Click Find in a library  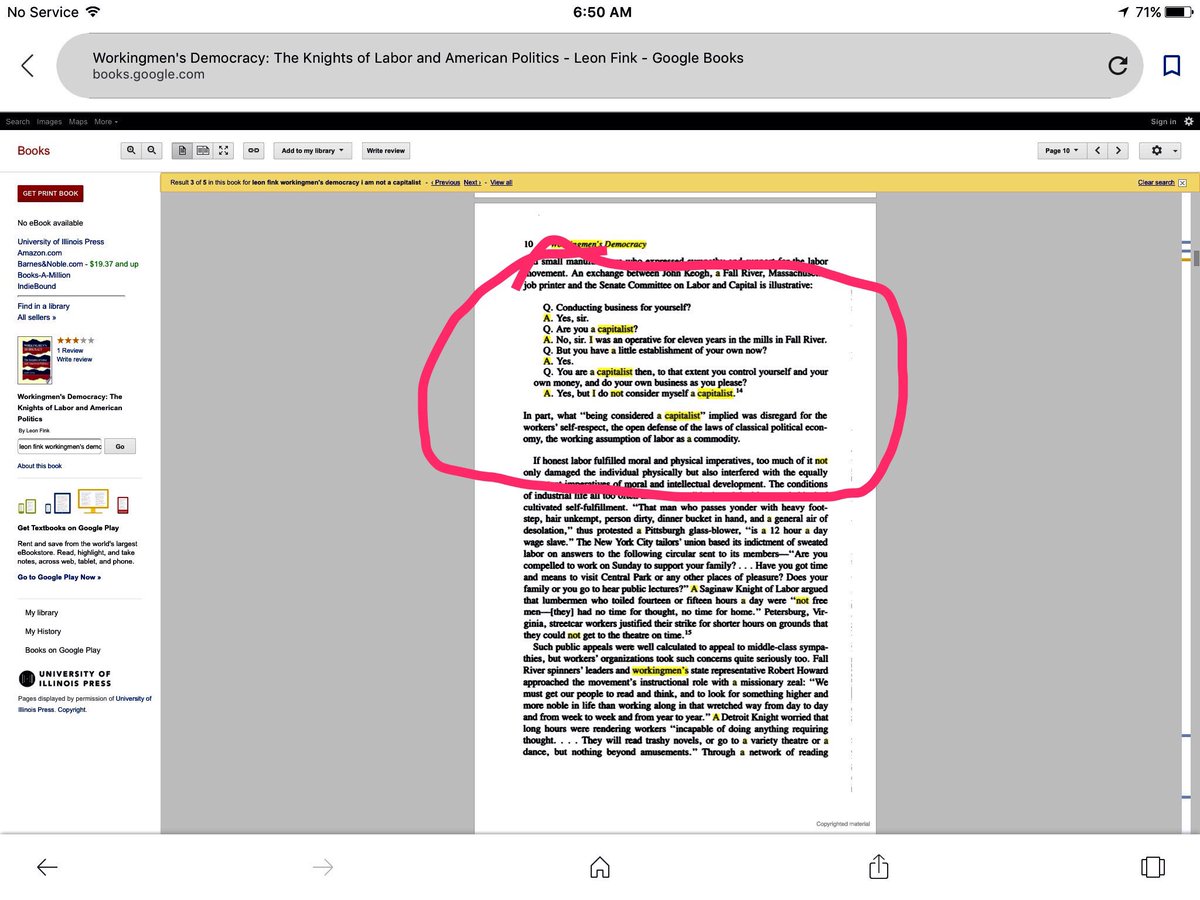[44, 306]
